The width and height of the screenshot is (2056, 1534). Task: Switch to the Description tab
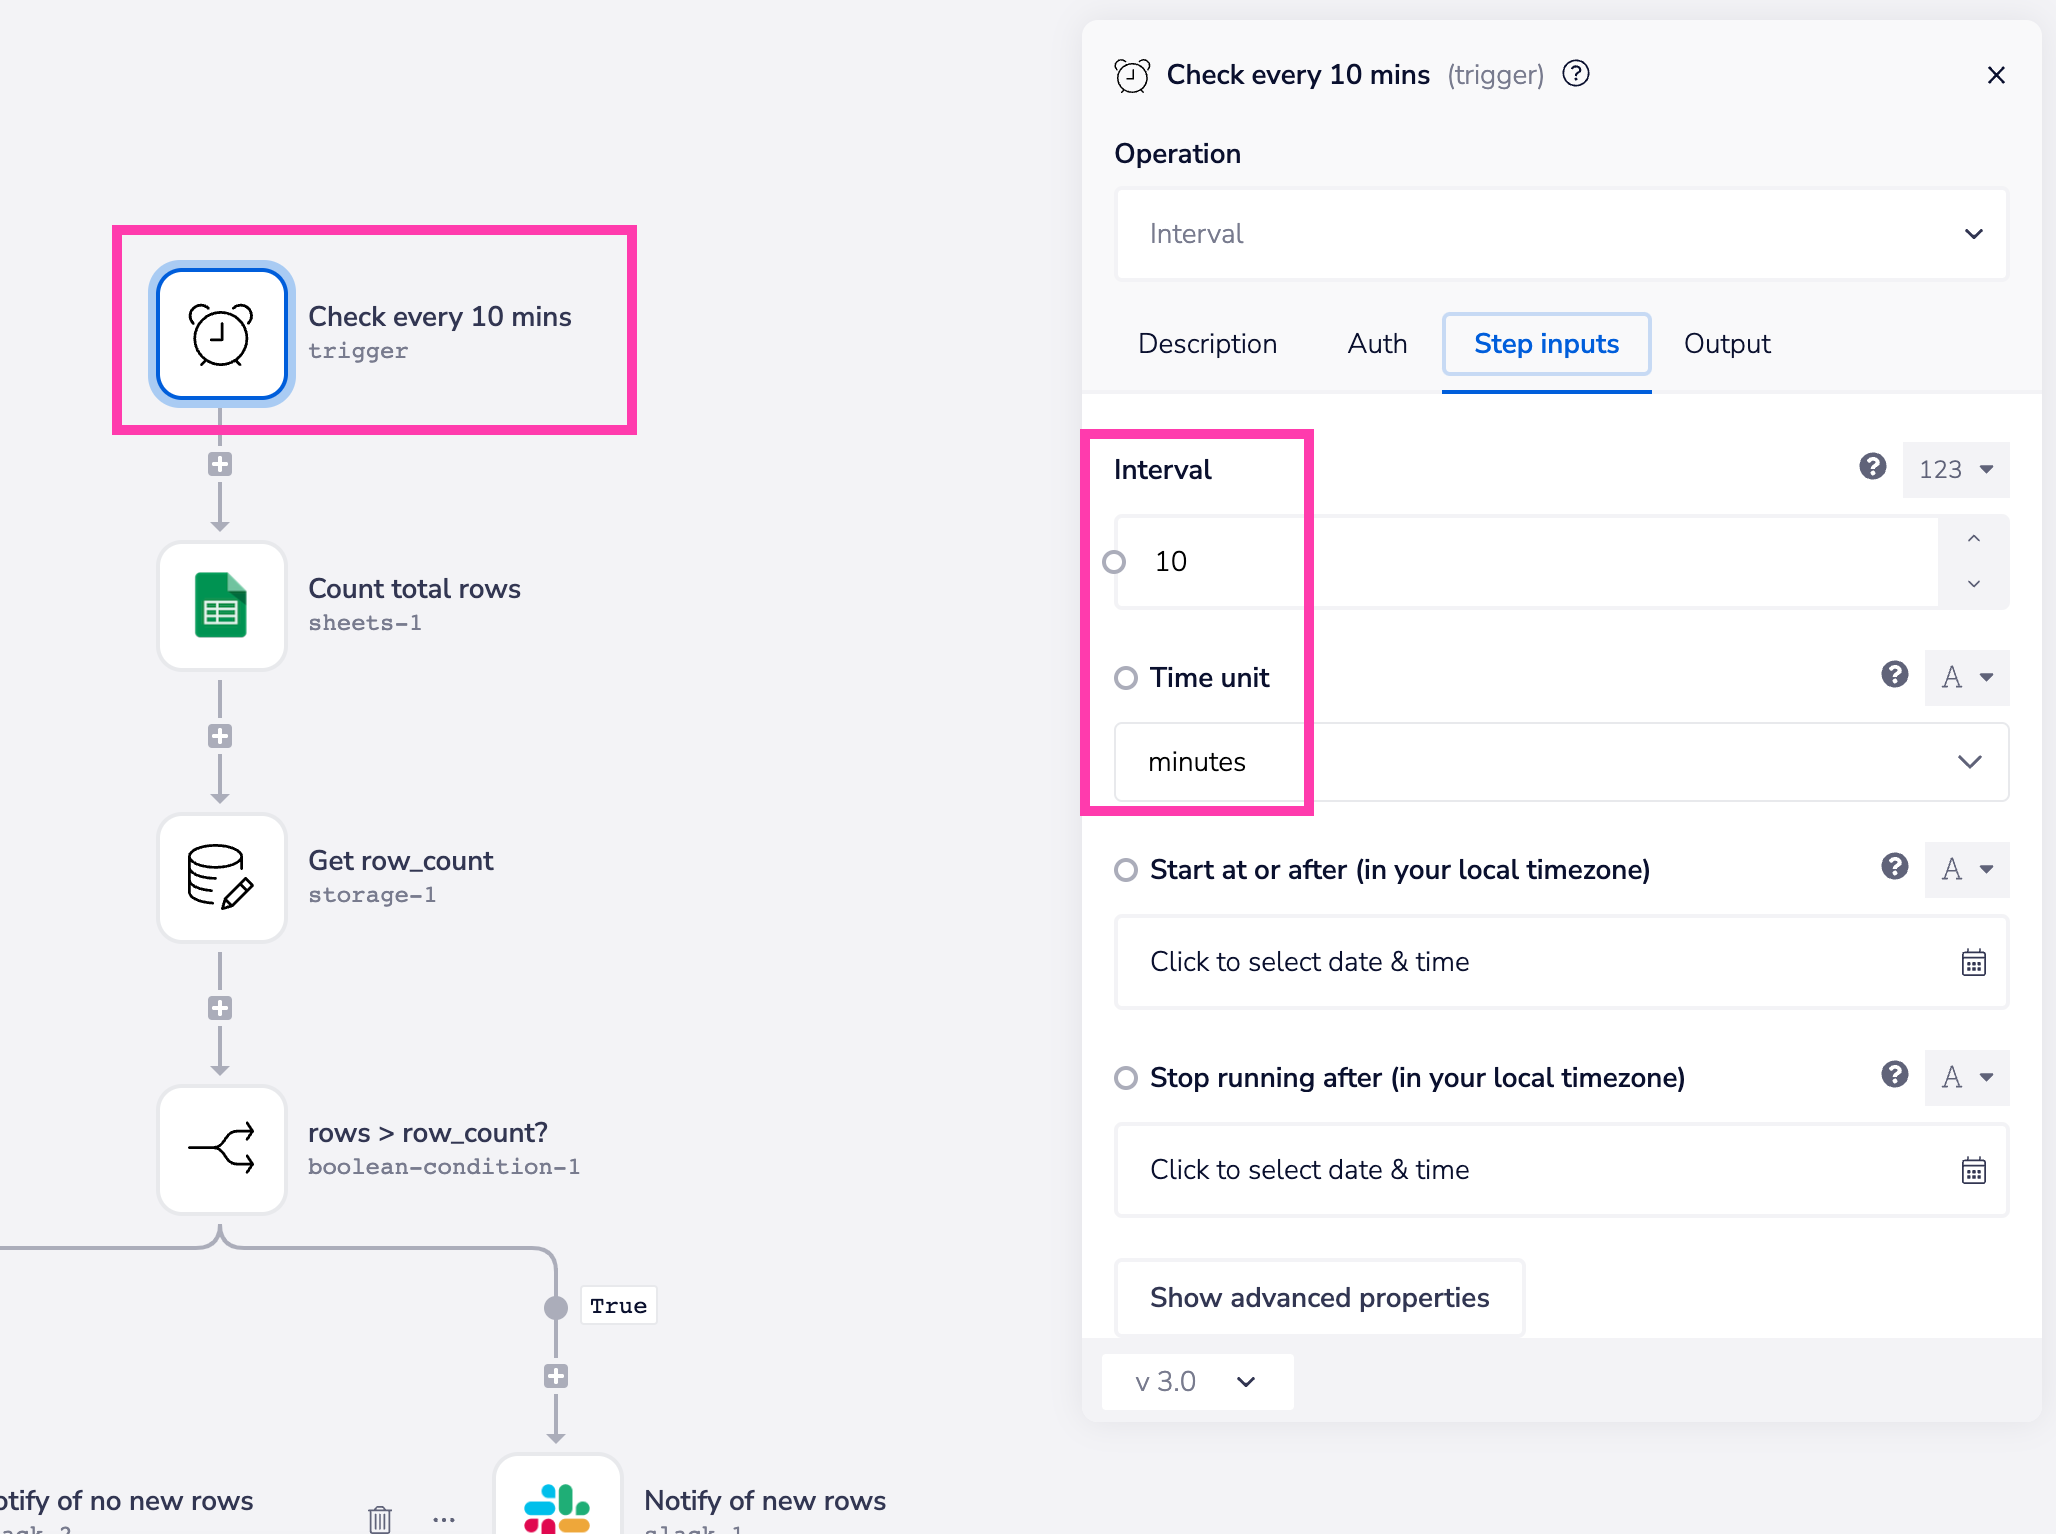(x=1207, y=344)
